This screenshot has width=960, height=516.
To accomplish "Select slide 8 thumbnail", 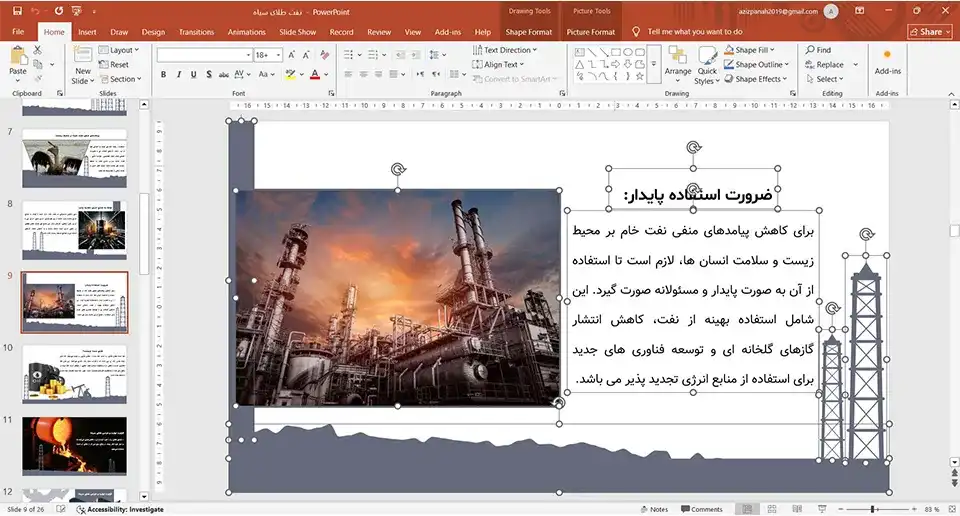I will point(75,231).
